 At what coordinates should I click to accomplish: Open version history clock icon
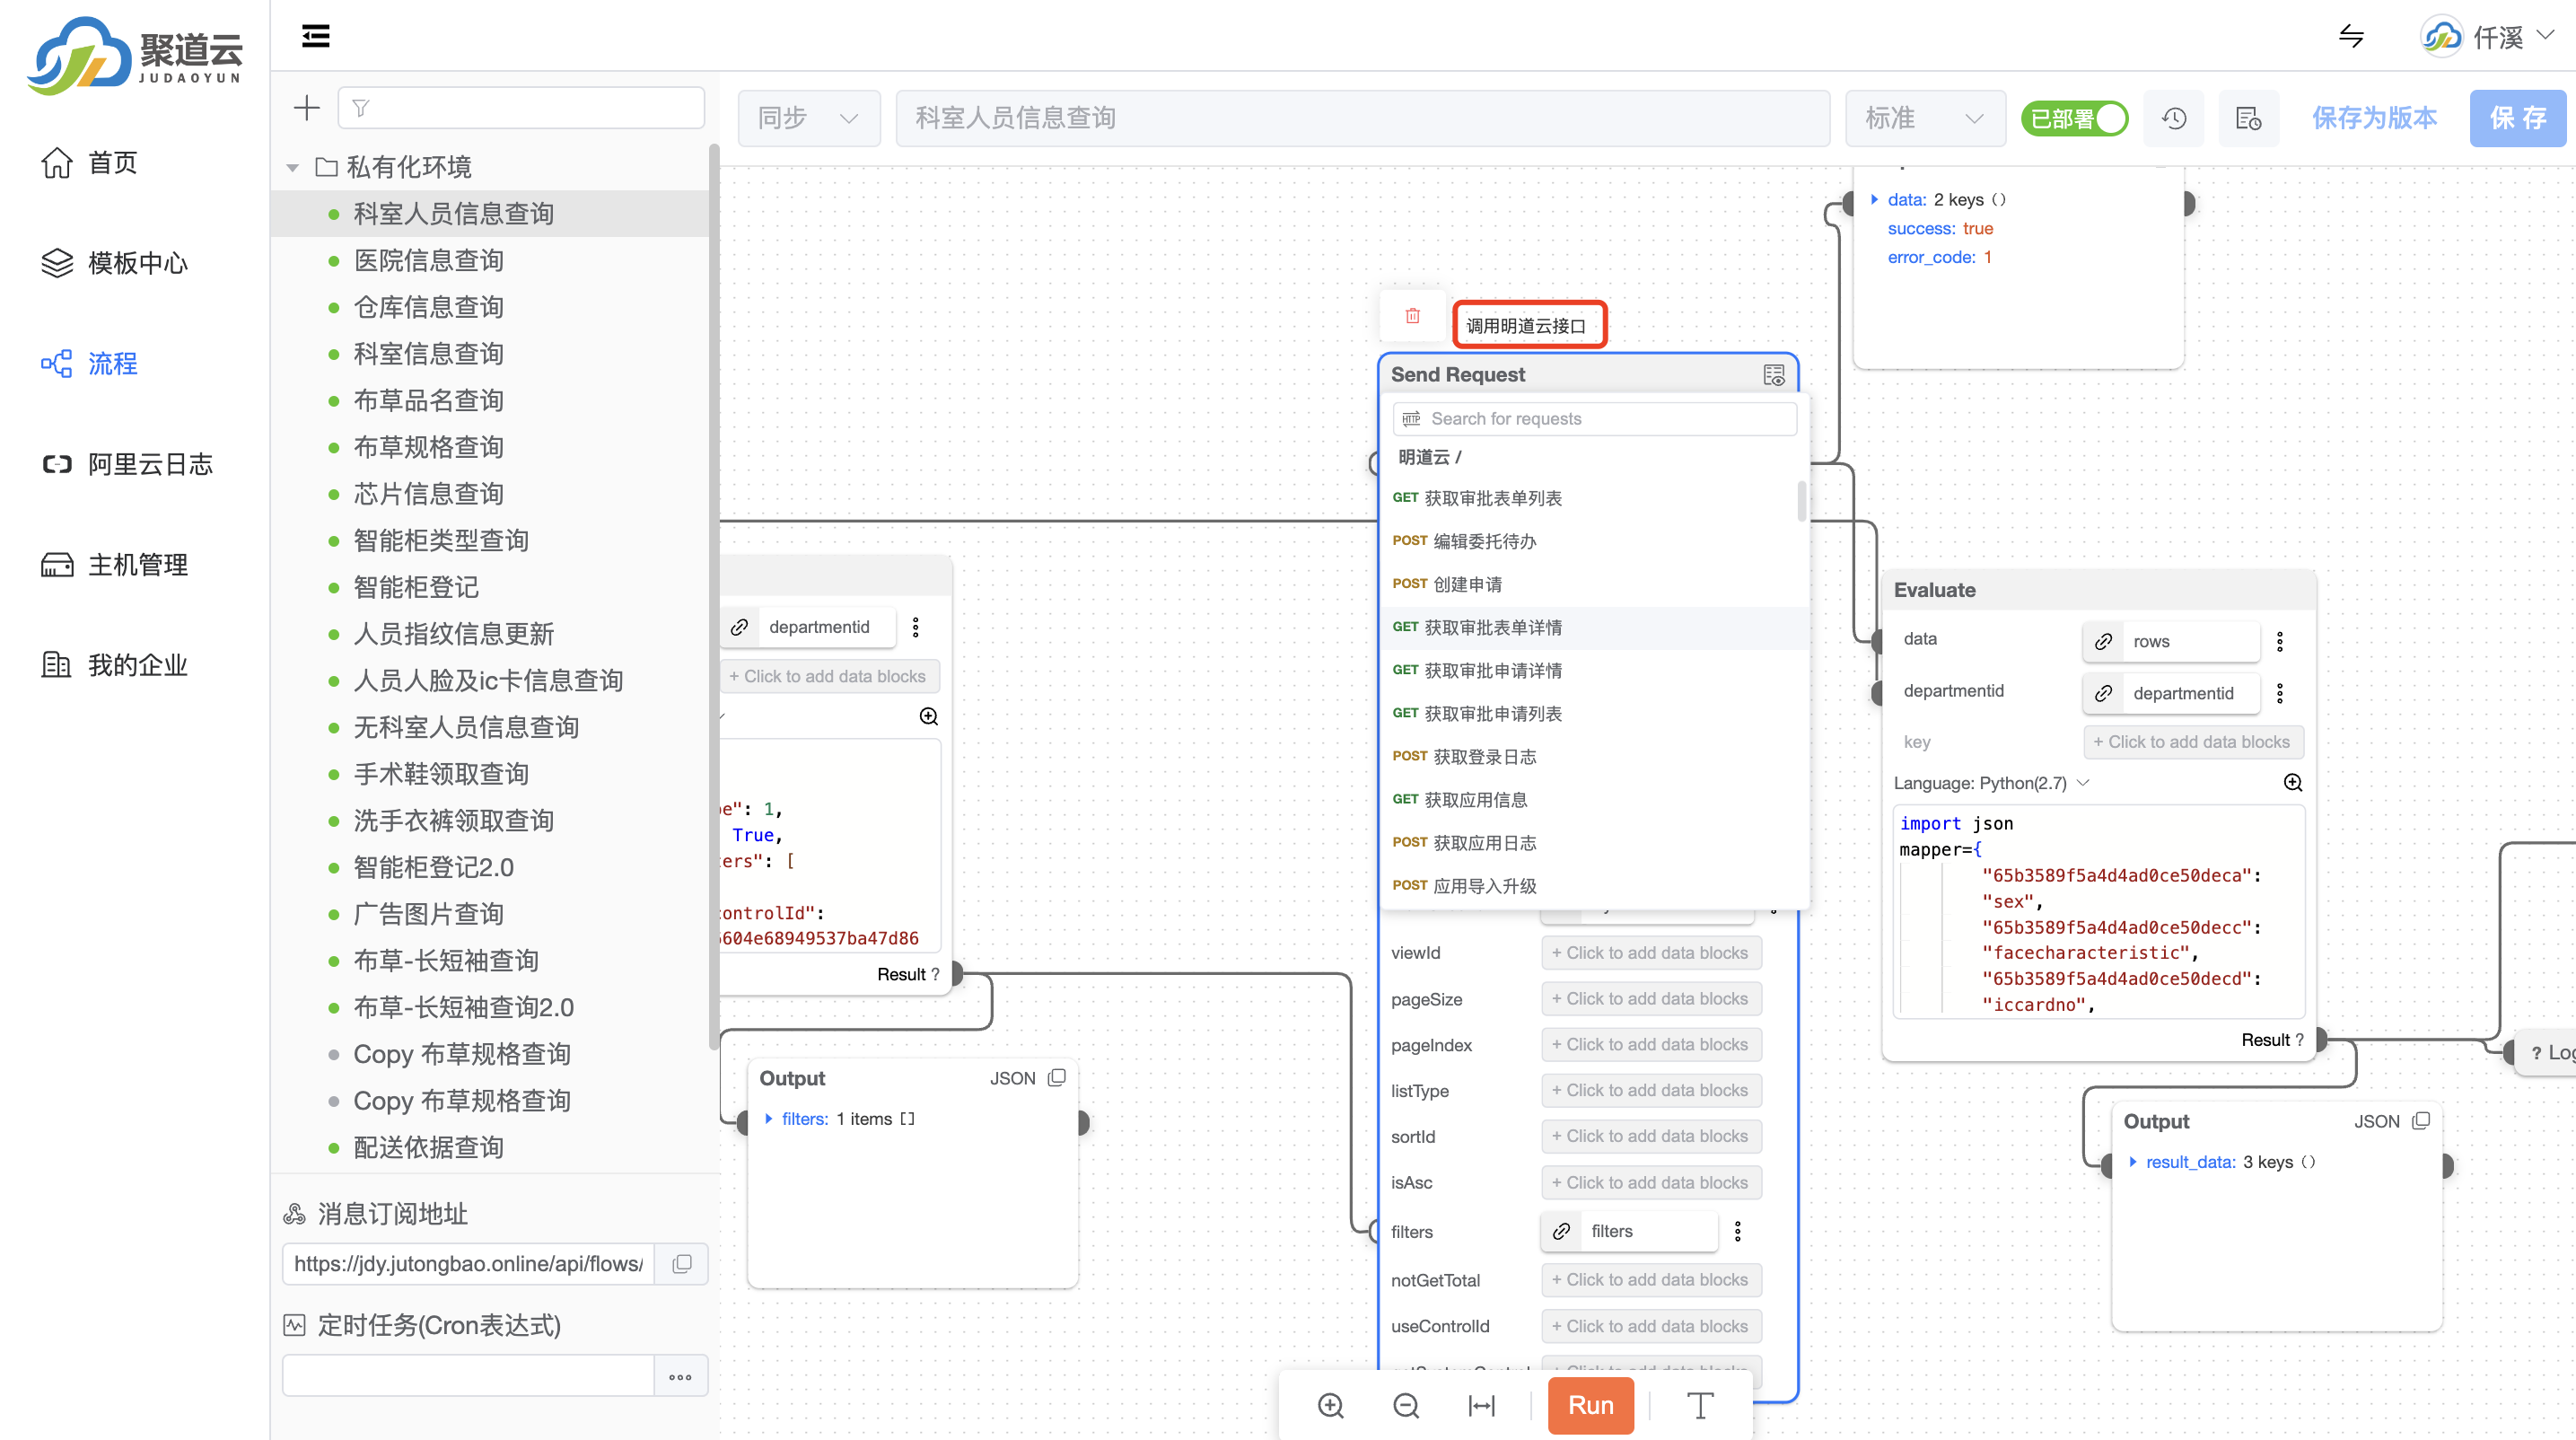2174,118
